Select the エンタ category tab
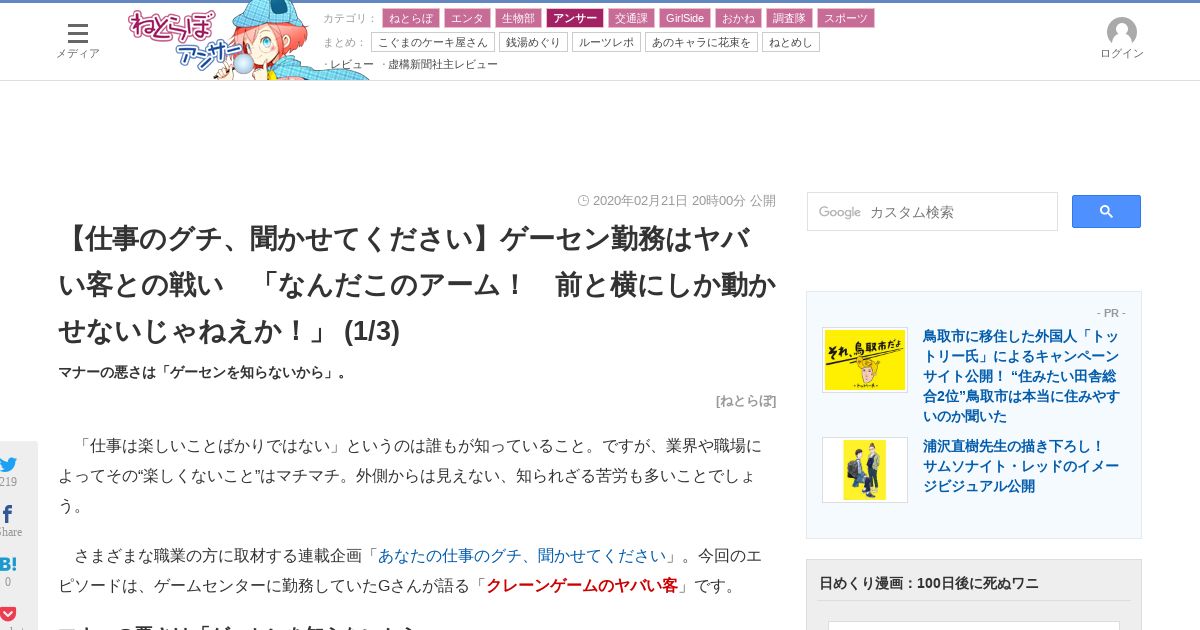 468,18
